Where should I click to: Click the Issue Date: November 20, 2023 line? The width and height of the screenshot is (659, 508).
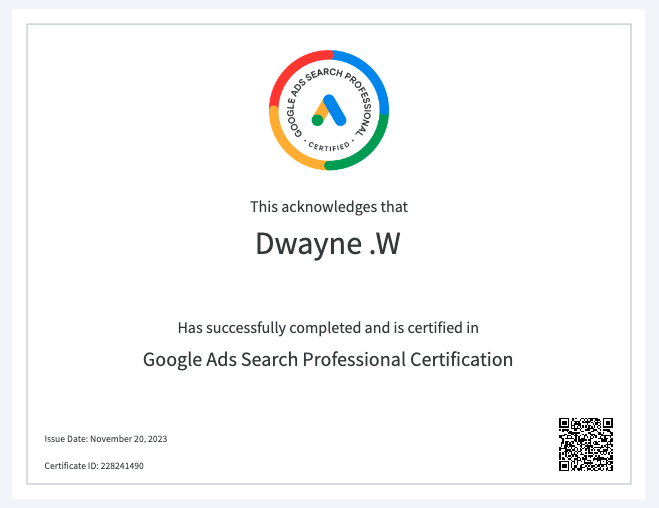click(x=105, y=439)
